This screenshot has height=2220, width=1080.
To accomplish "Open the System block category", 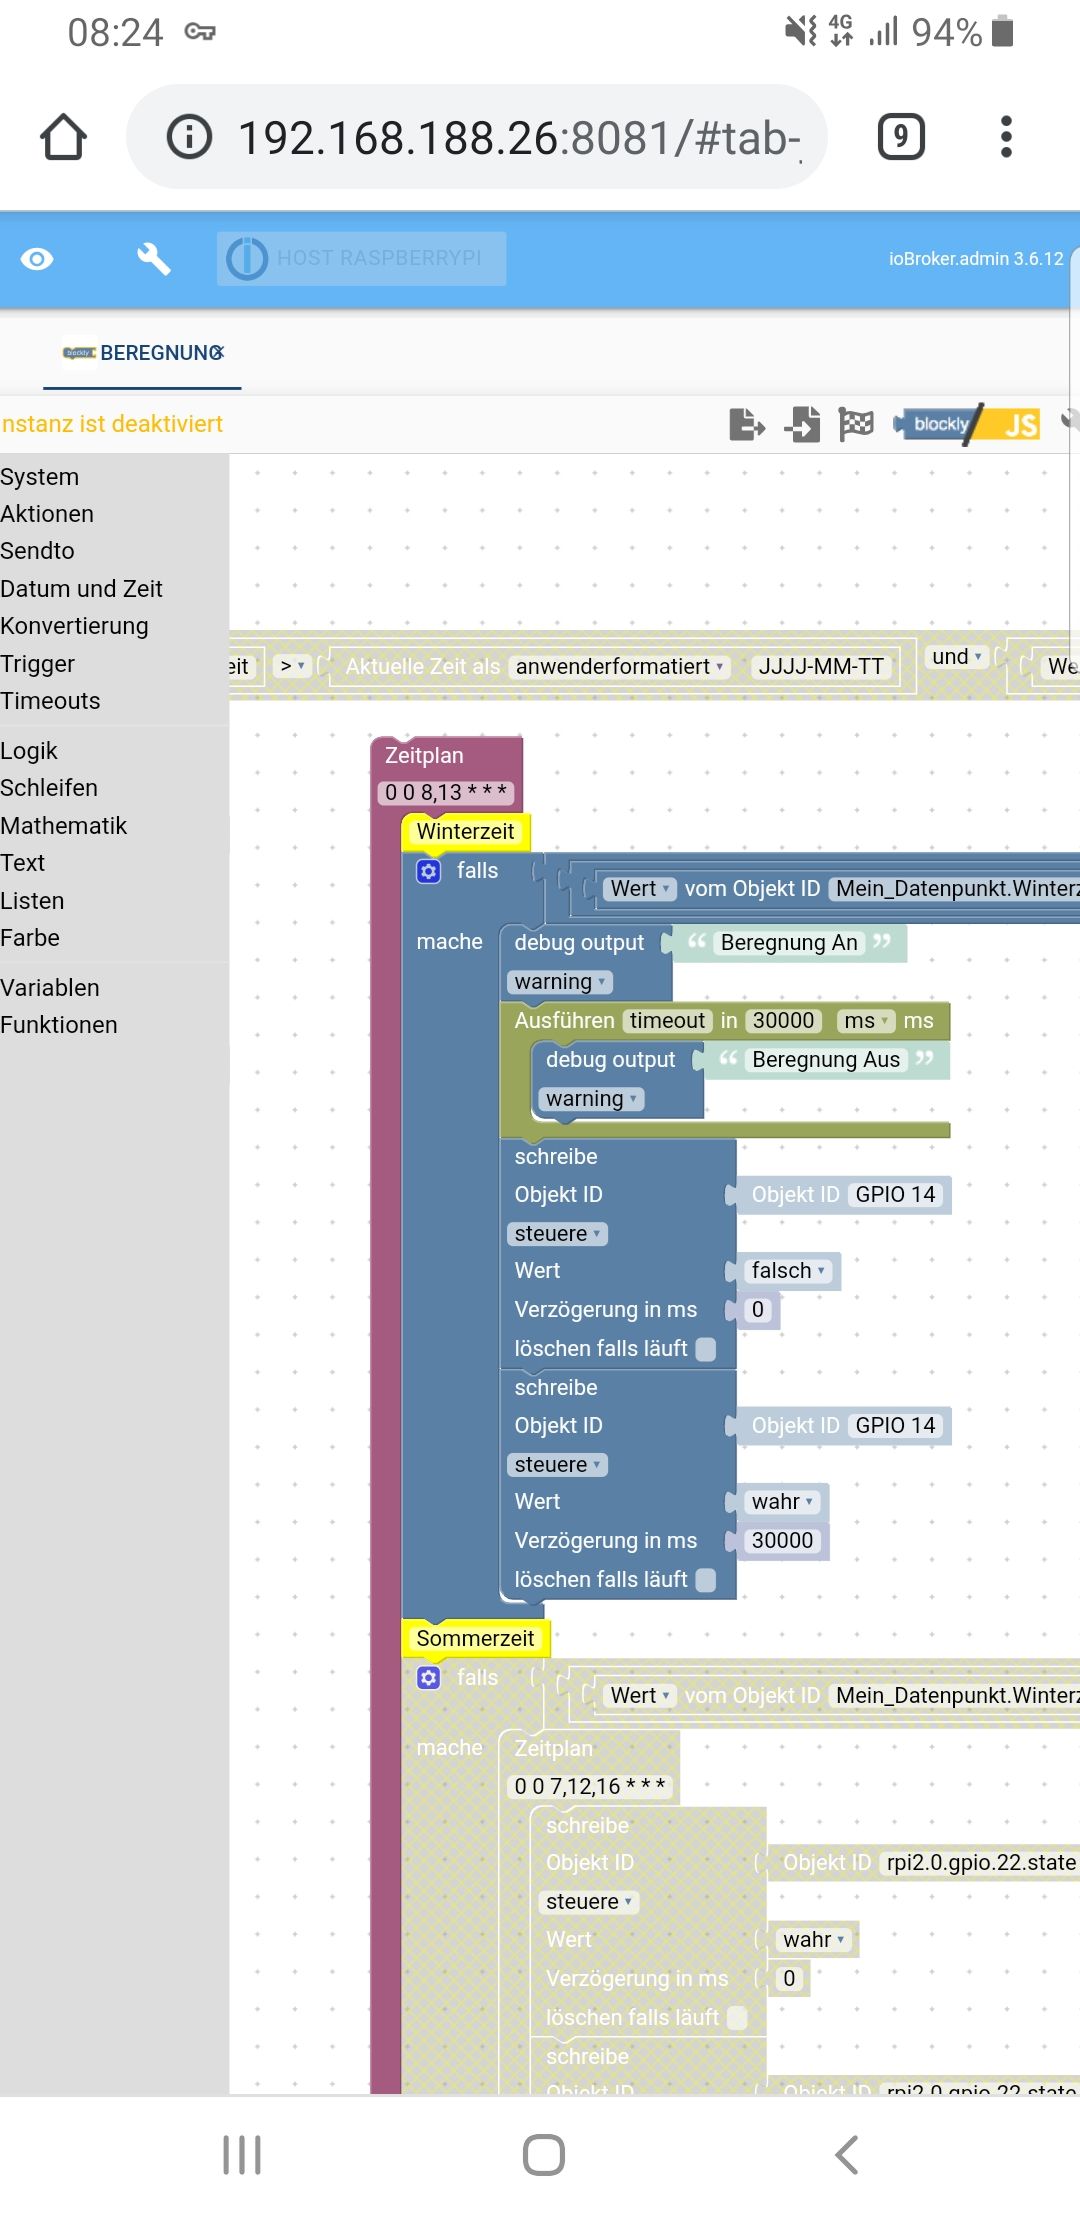I will [40, 477].
